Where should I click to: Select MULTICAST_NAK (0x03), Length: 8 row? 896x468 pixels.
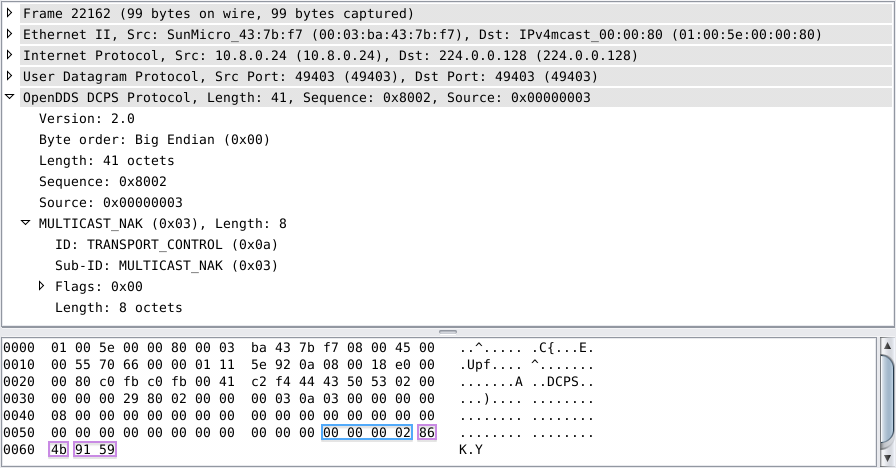(x=163, y=224)
